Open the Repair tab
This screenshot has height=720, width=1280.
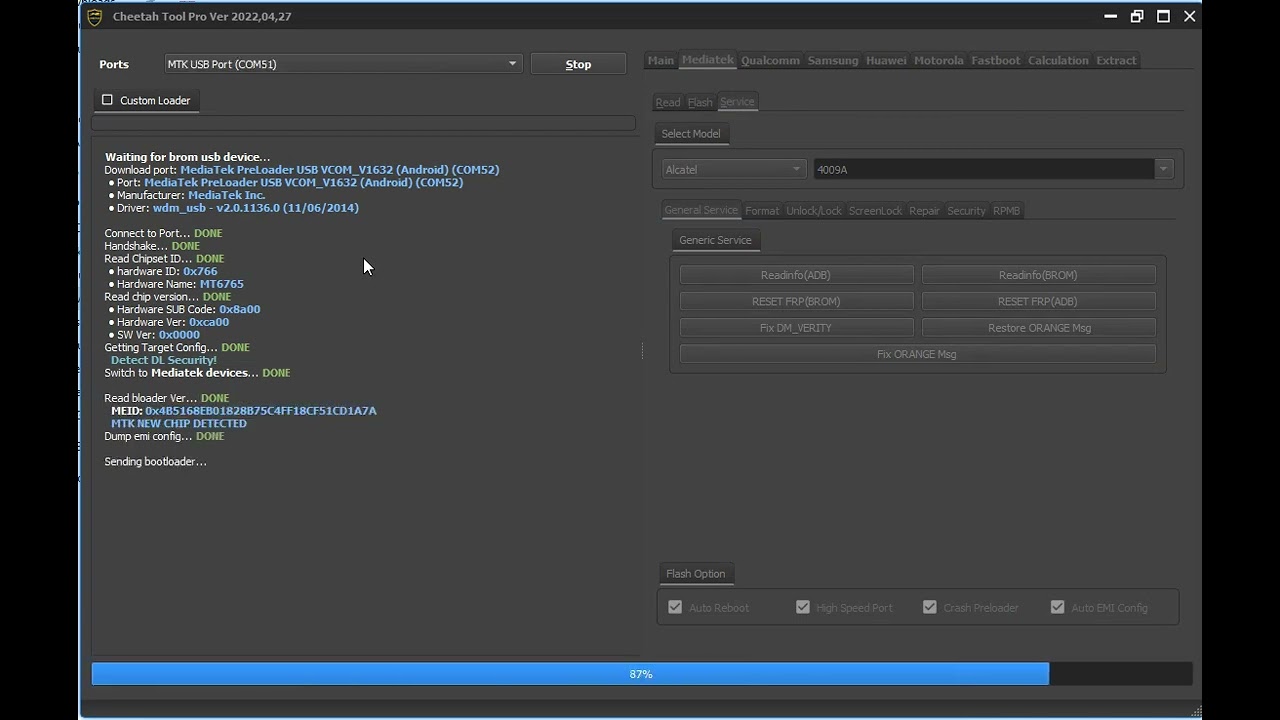(x=924, y=210)
